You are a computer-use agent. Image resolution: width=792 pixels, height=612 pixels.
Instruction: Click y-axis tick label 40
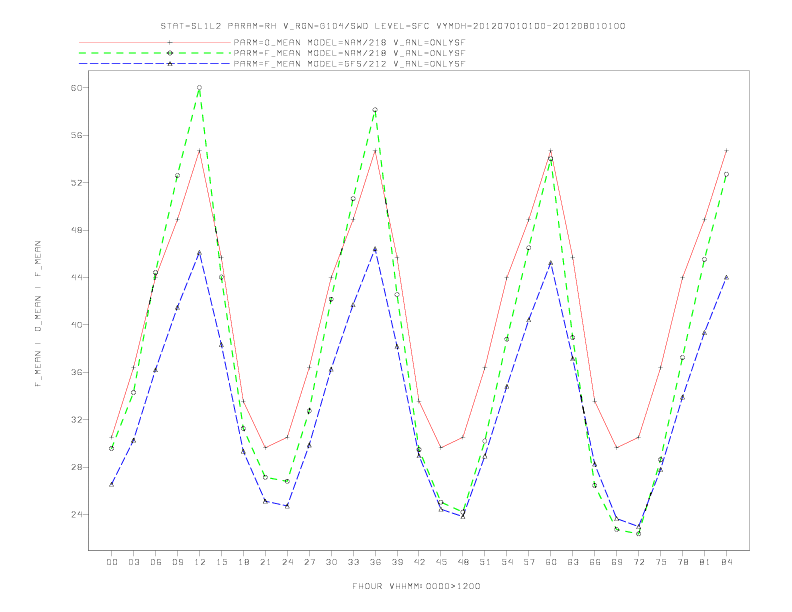76,325
